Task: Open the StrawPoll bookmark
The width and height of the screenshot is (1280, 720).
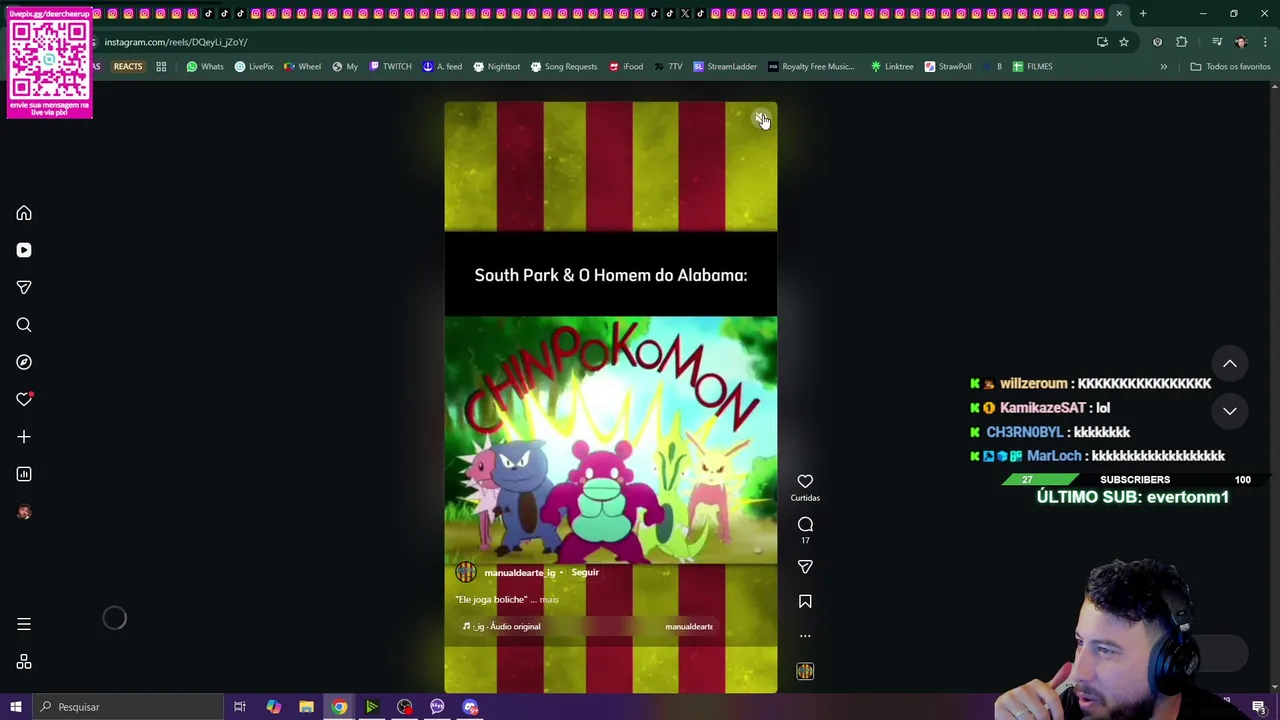Action: tap(948, 66)
